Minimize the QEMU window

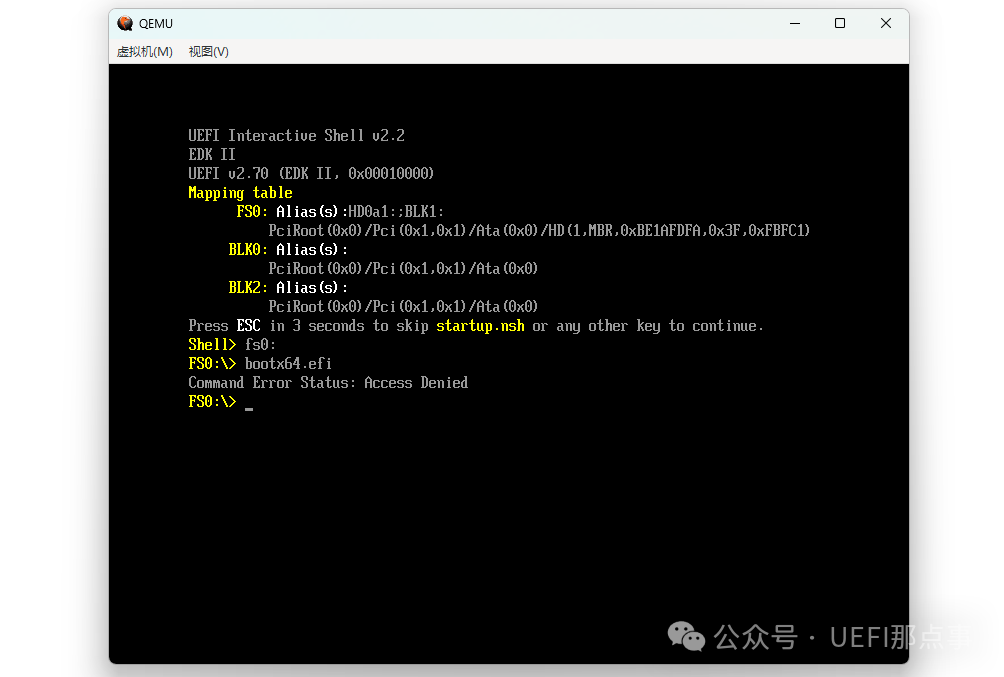click(794, 24)
